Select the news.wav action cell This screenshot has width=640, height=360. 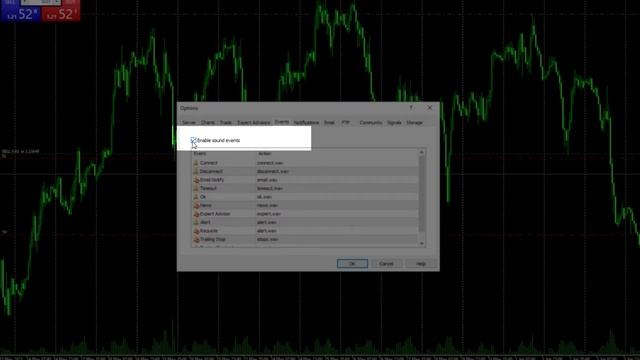tap(267, 205)
